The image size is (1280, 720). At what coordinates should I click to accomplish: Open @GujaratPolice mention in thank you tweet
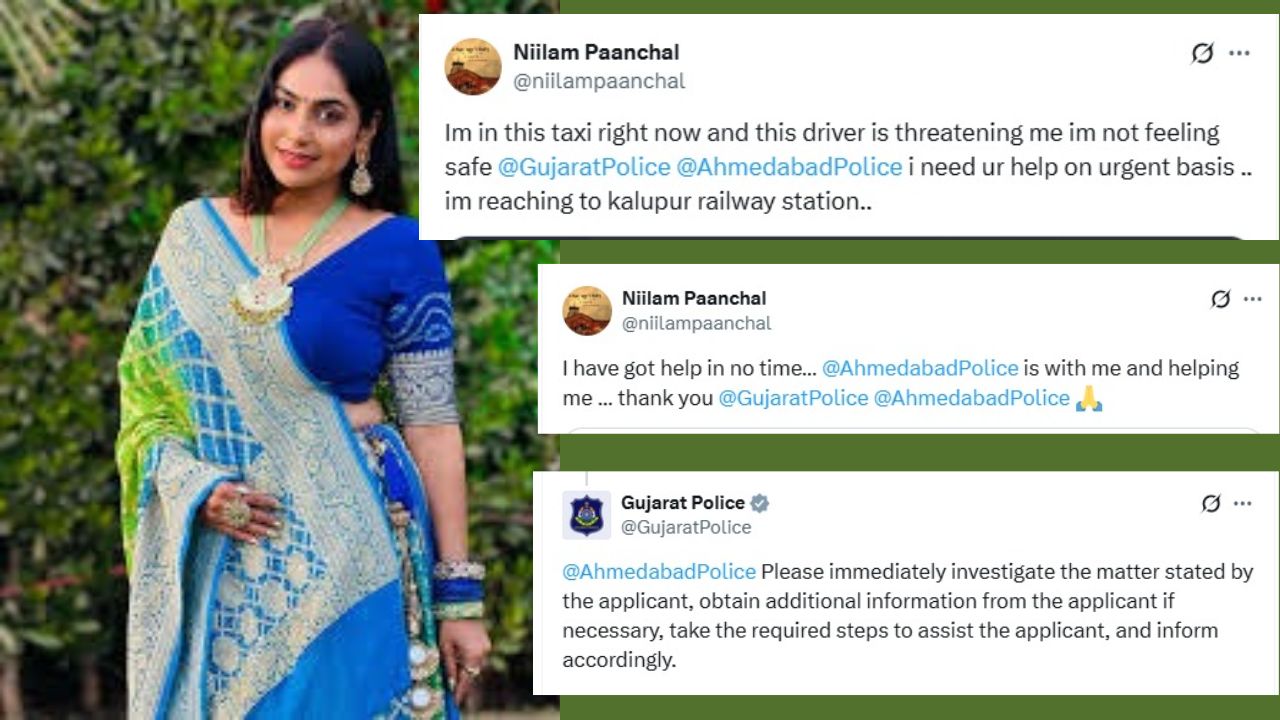[x=793, y=398]
